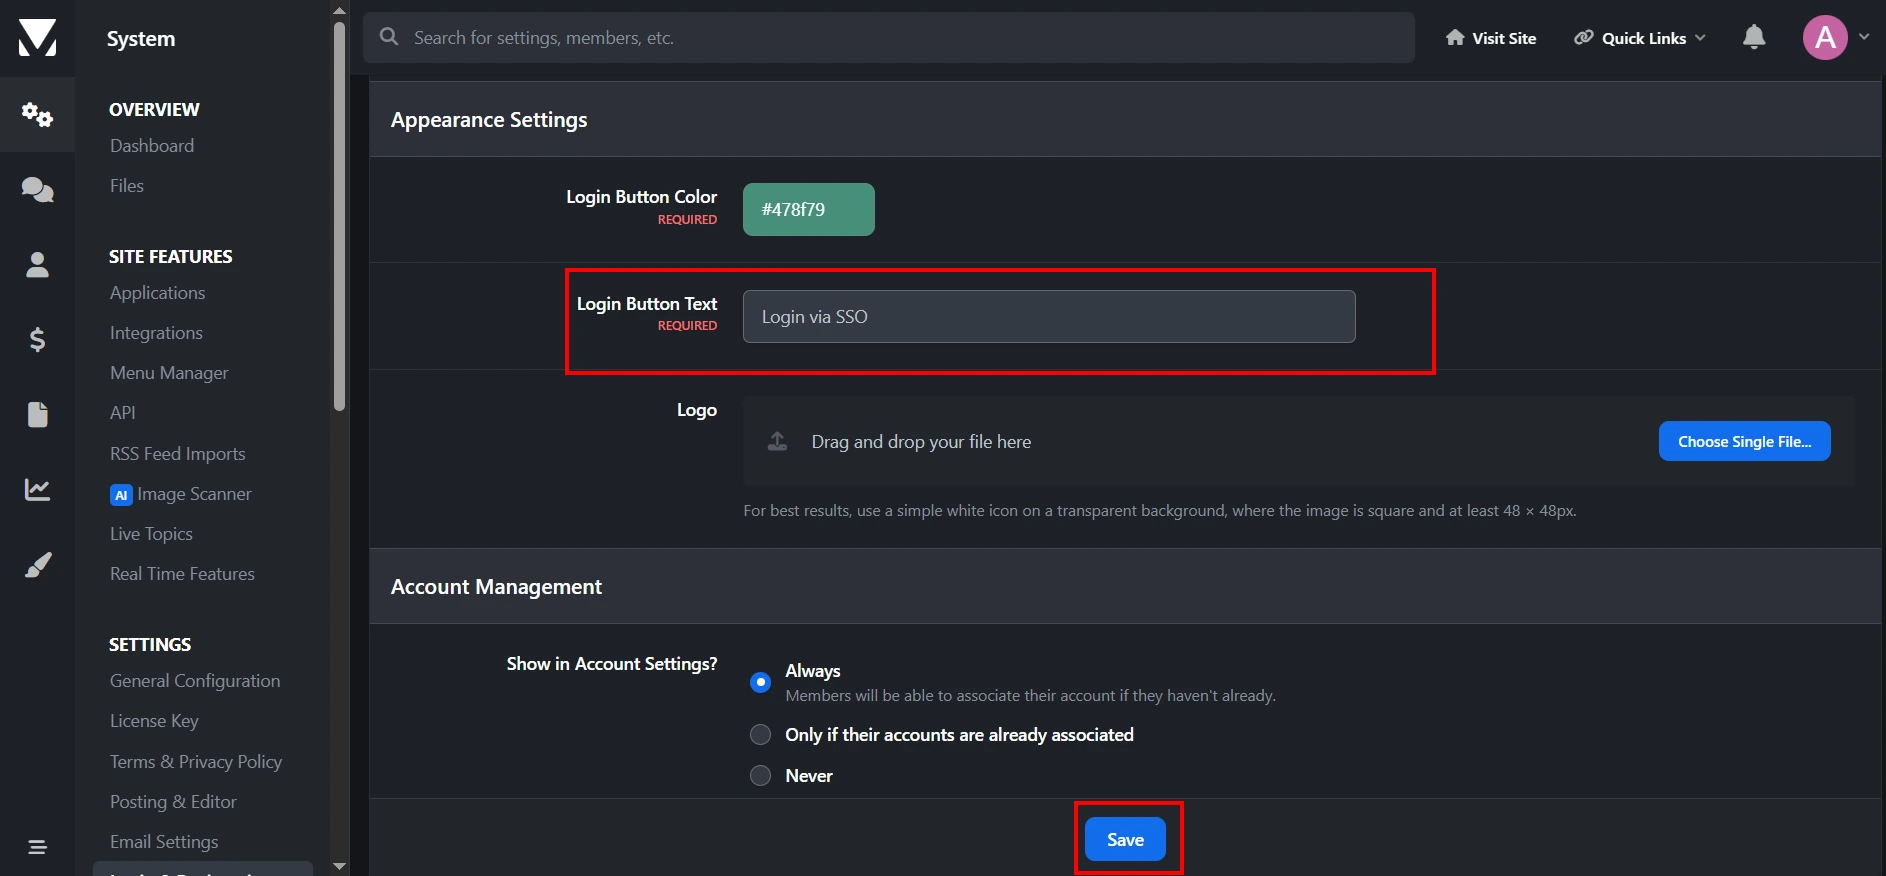The image size is (1886, 876).
Task: Click the upload arrow icon in Logo dropzone
Action: tap(777, 441)
